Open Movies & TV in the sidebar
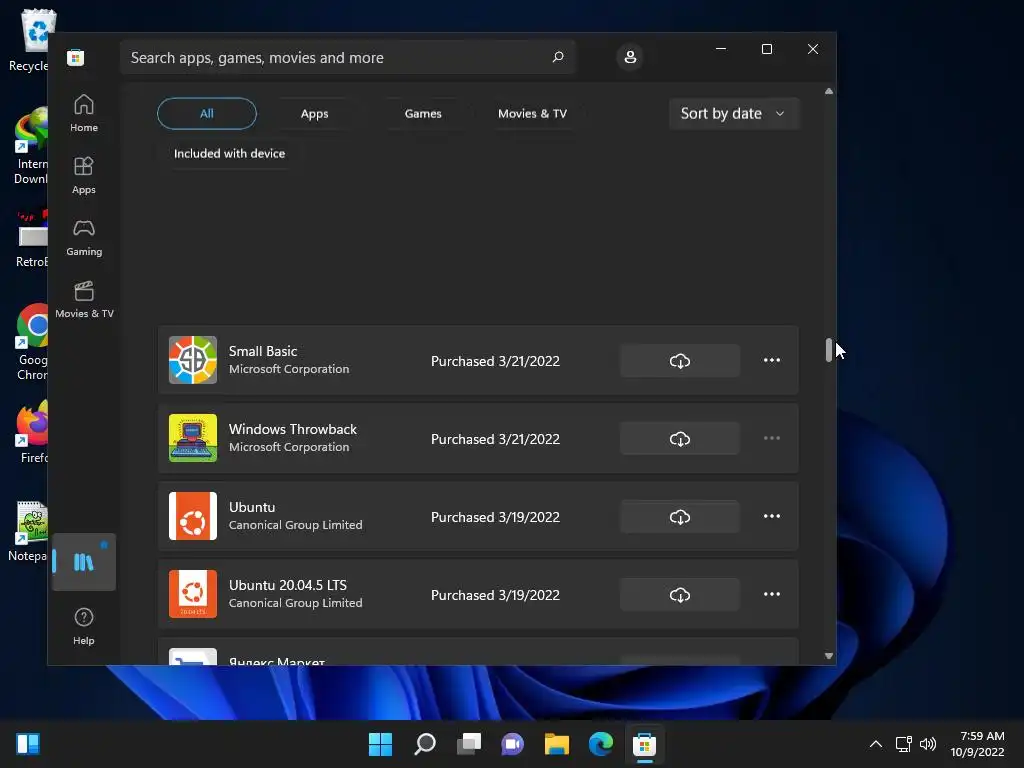The width and height of the screenshot is (1024, 768). (x=84, y=299)
